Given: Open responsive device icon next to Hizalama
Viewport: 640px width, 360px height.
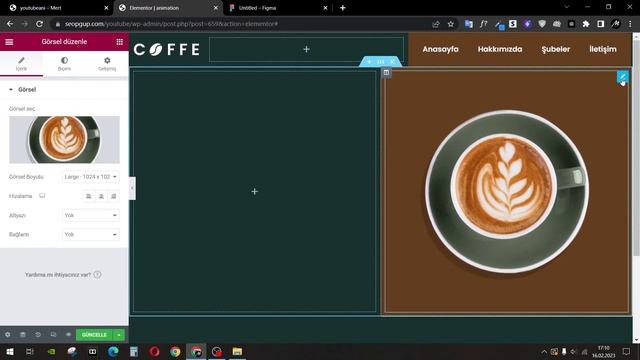Looking at the screenshot, I should [42, 196].
